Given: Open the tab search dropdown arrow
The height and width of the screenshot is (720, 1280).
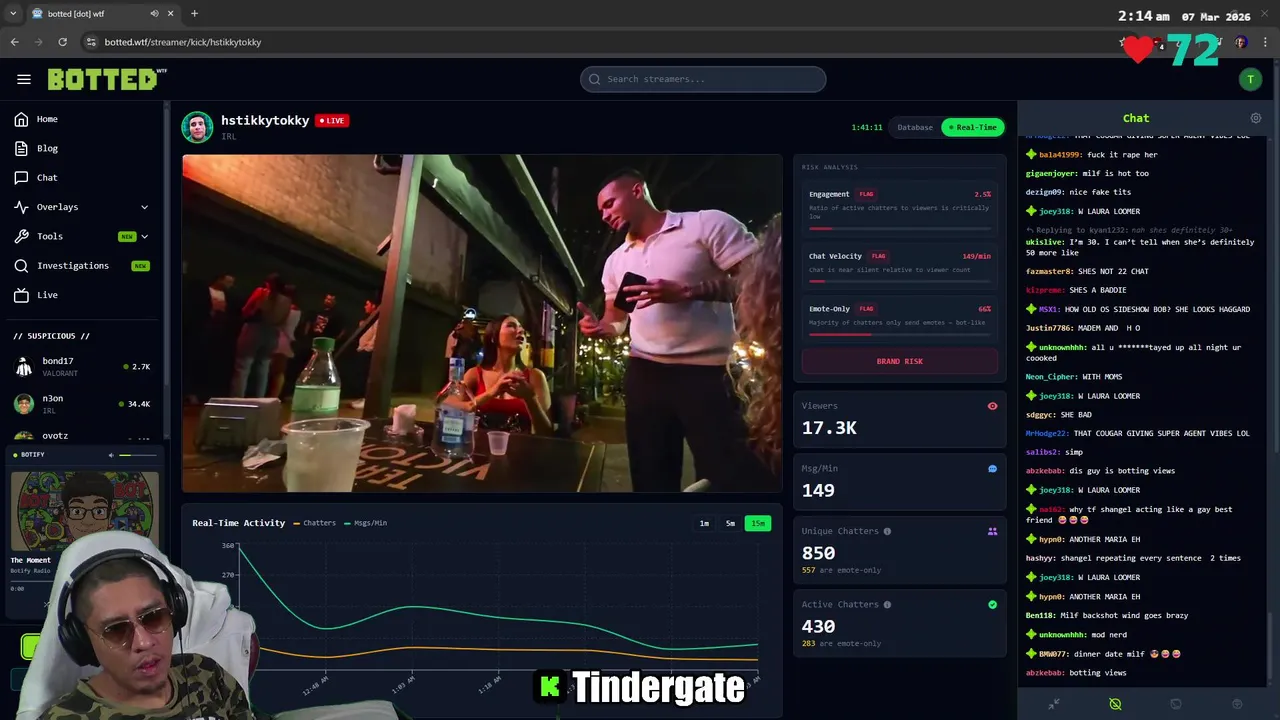Looking at the screenshot, I should pyautogui.click(x=13, y=14).
